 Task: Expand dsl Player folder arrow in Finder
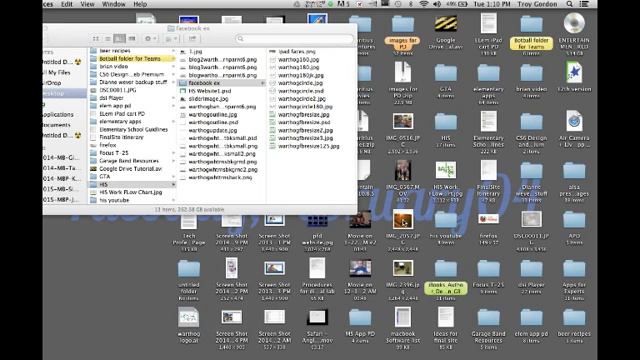tap(173, 98)
